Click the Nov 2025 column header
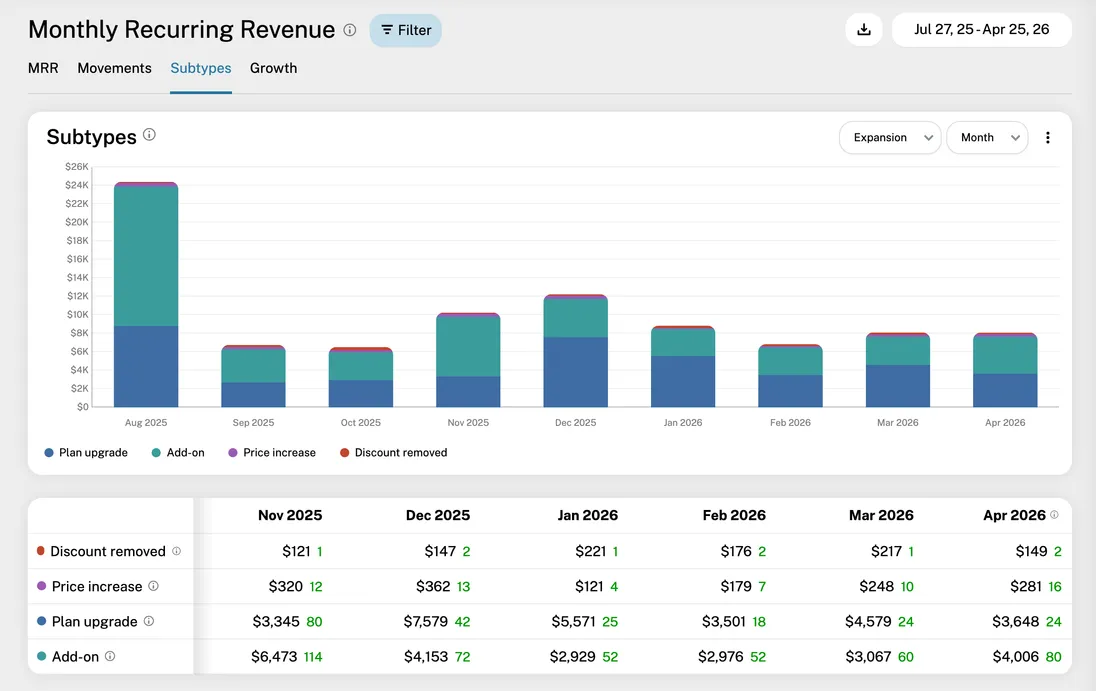This screenshot has width=1096, height=691. (x=290, y=515)
